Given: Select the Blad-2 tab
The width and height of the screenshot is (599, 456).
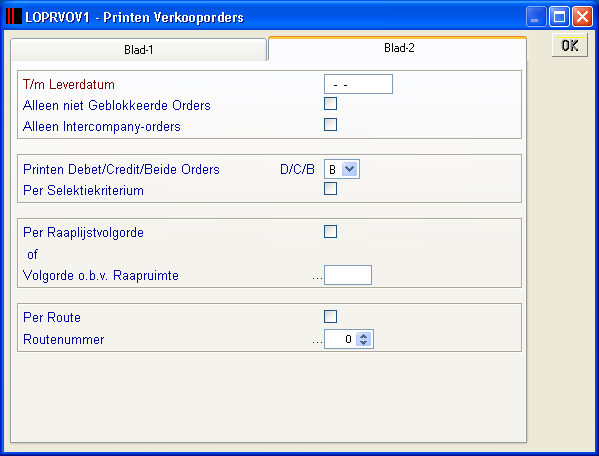Looking at the screenshot, I should (398, 48).
